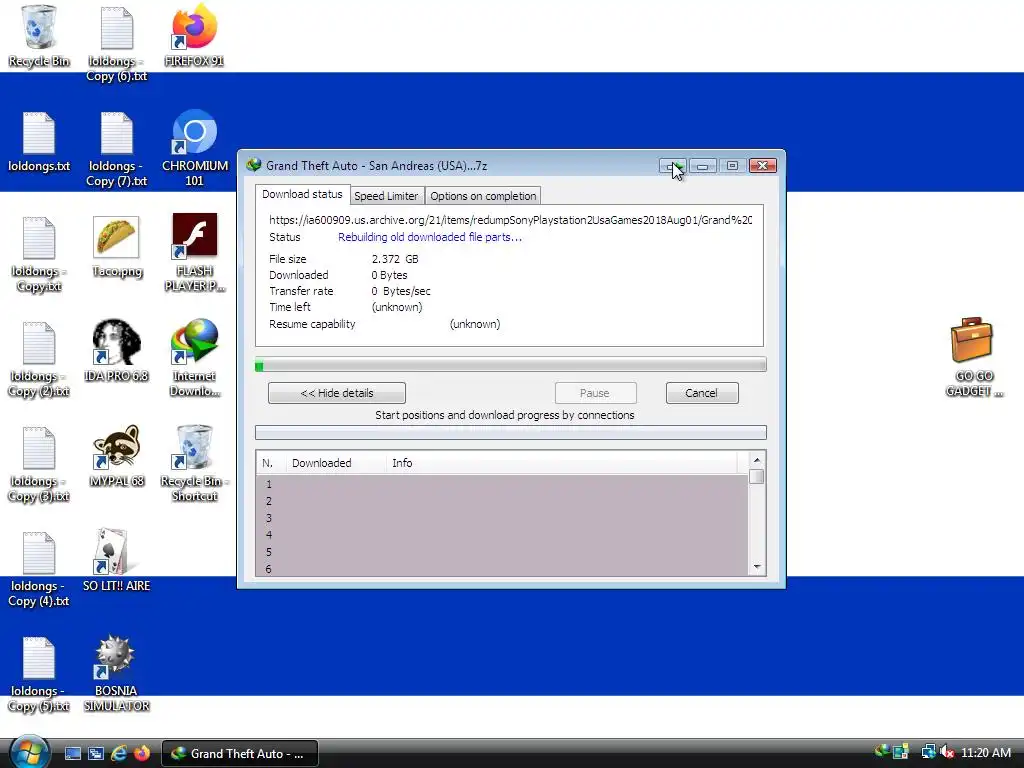Screen dimensions: 1024x768
Task: Click the Grand Theft Auto taskbar button
Action: (x=240, y=754)
